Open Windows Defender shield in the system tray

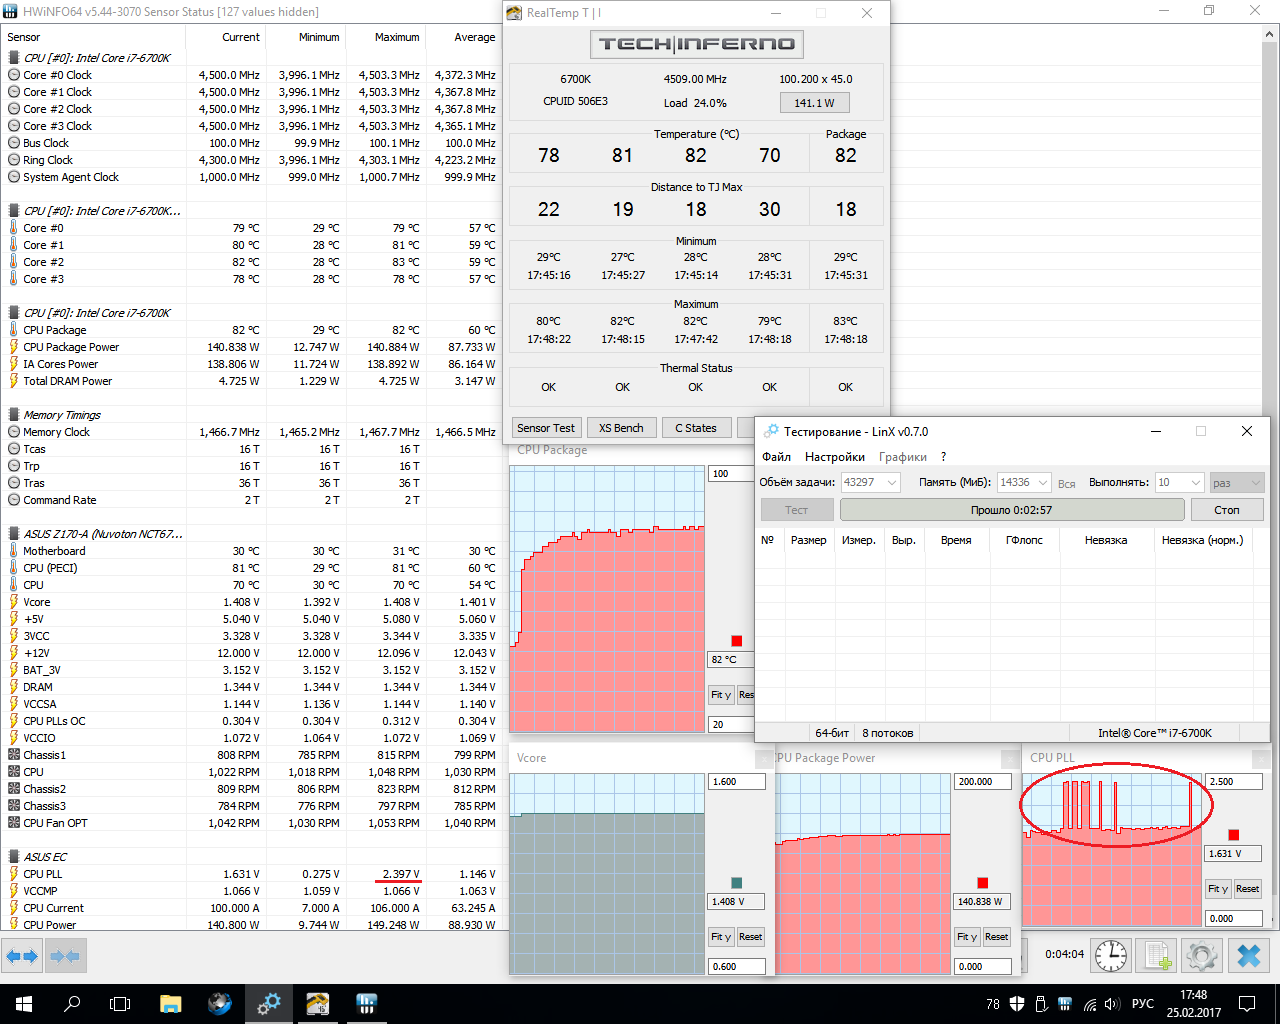(x=1017, y=1004)
